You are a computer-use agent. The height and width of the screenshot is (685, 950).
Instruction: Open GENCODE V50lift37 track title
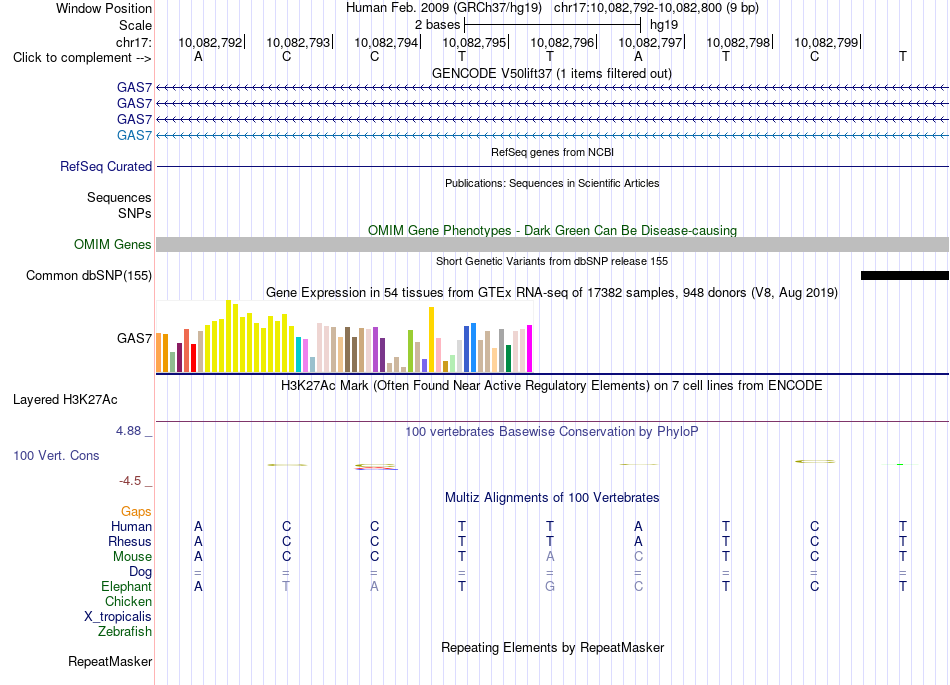[x=552, y=73]
